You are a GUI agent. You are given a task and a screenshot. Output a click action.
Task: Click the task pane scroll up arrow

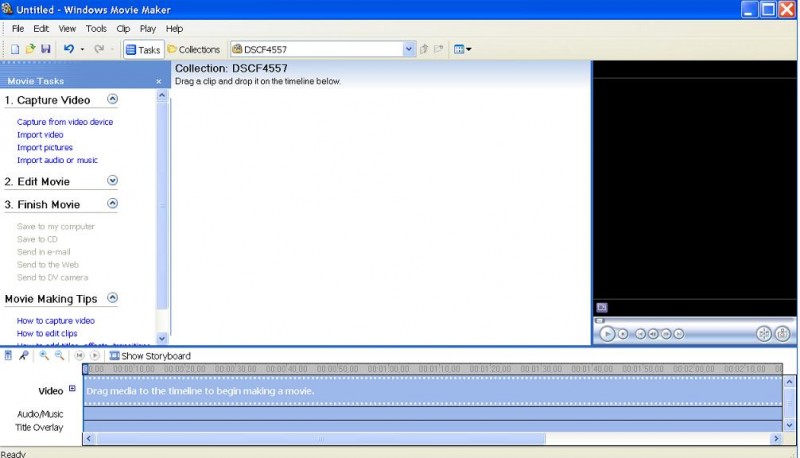tap(162, 95)
